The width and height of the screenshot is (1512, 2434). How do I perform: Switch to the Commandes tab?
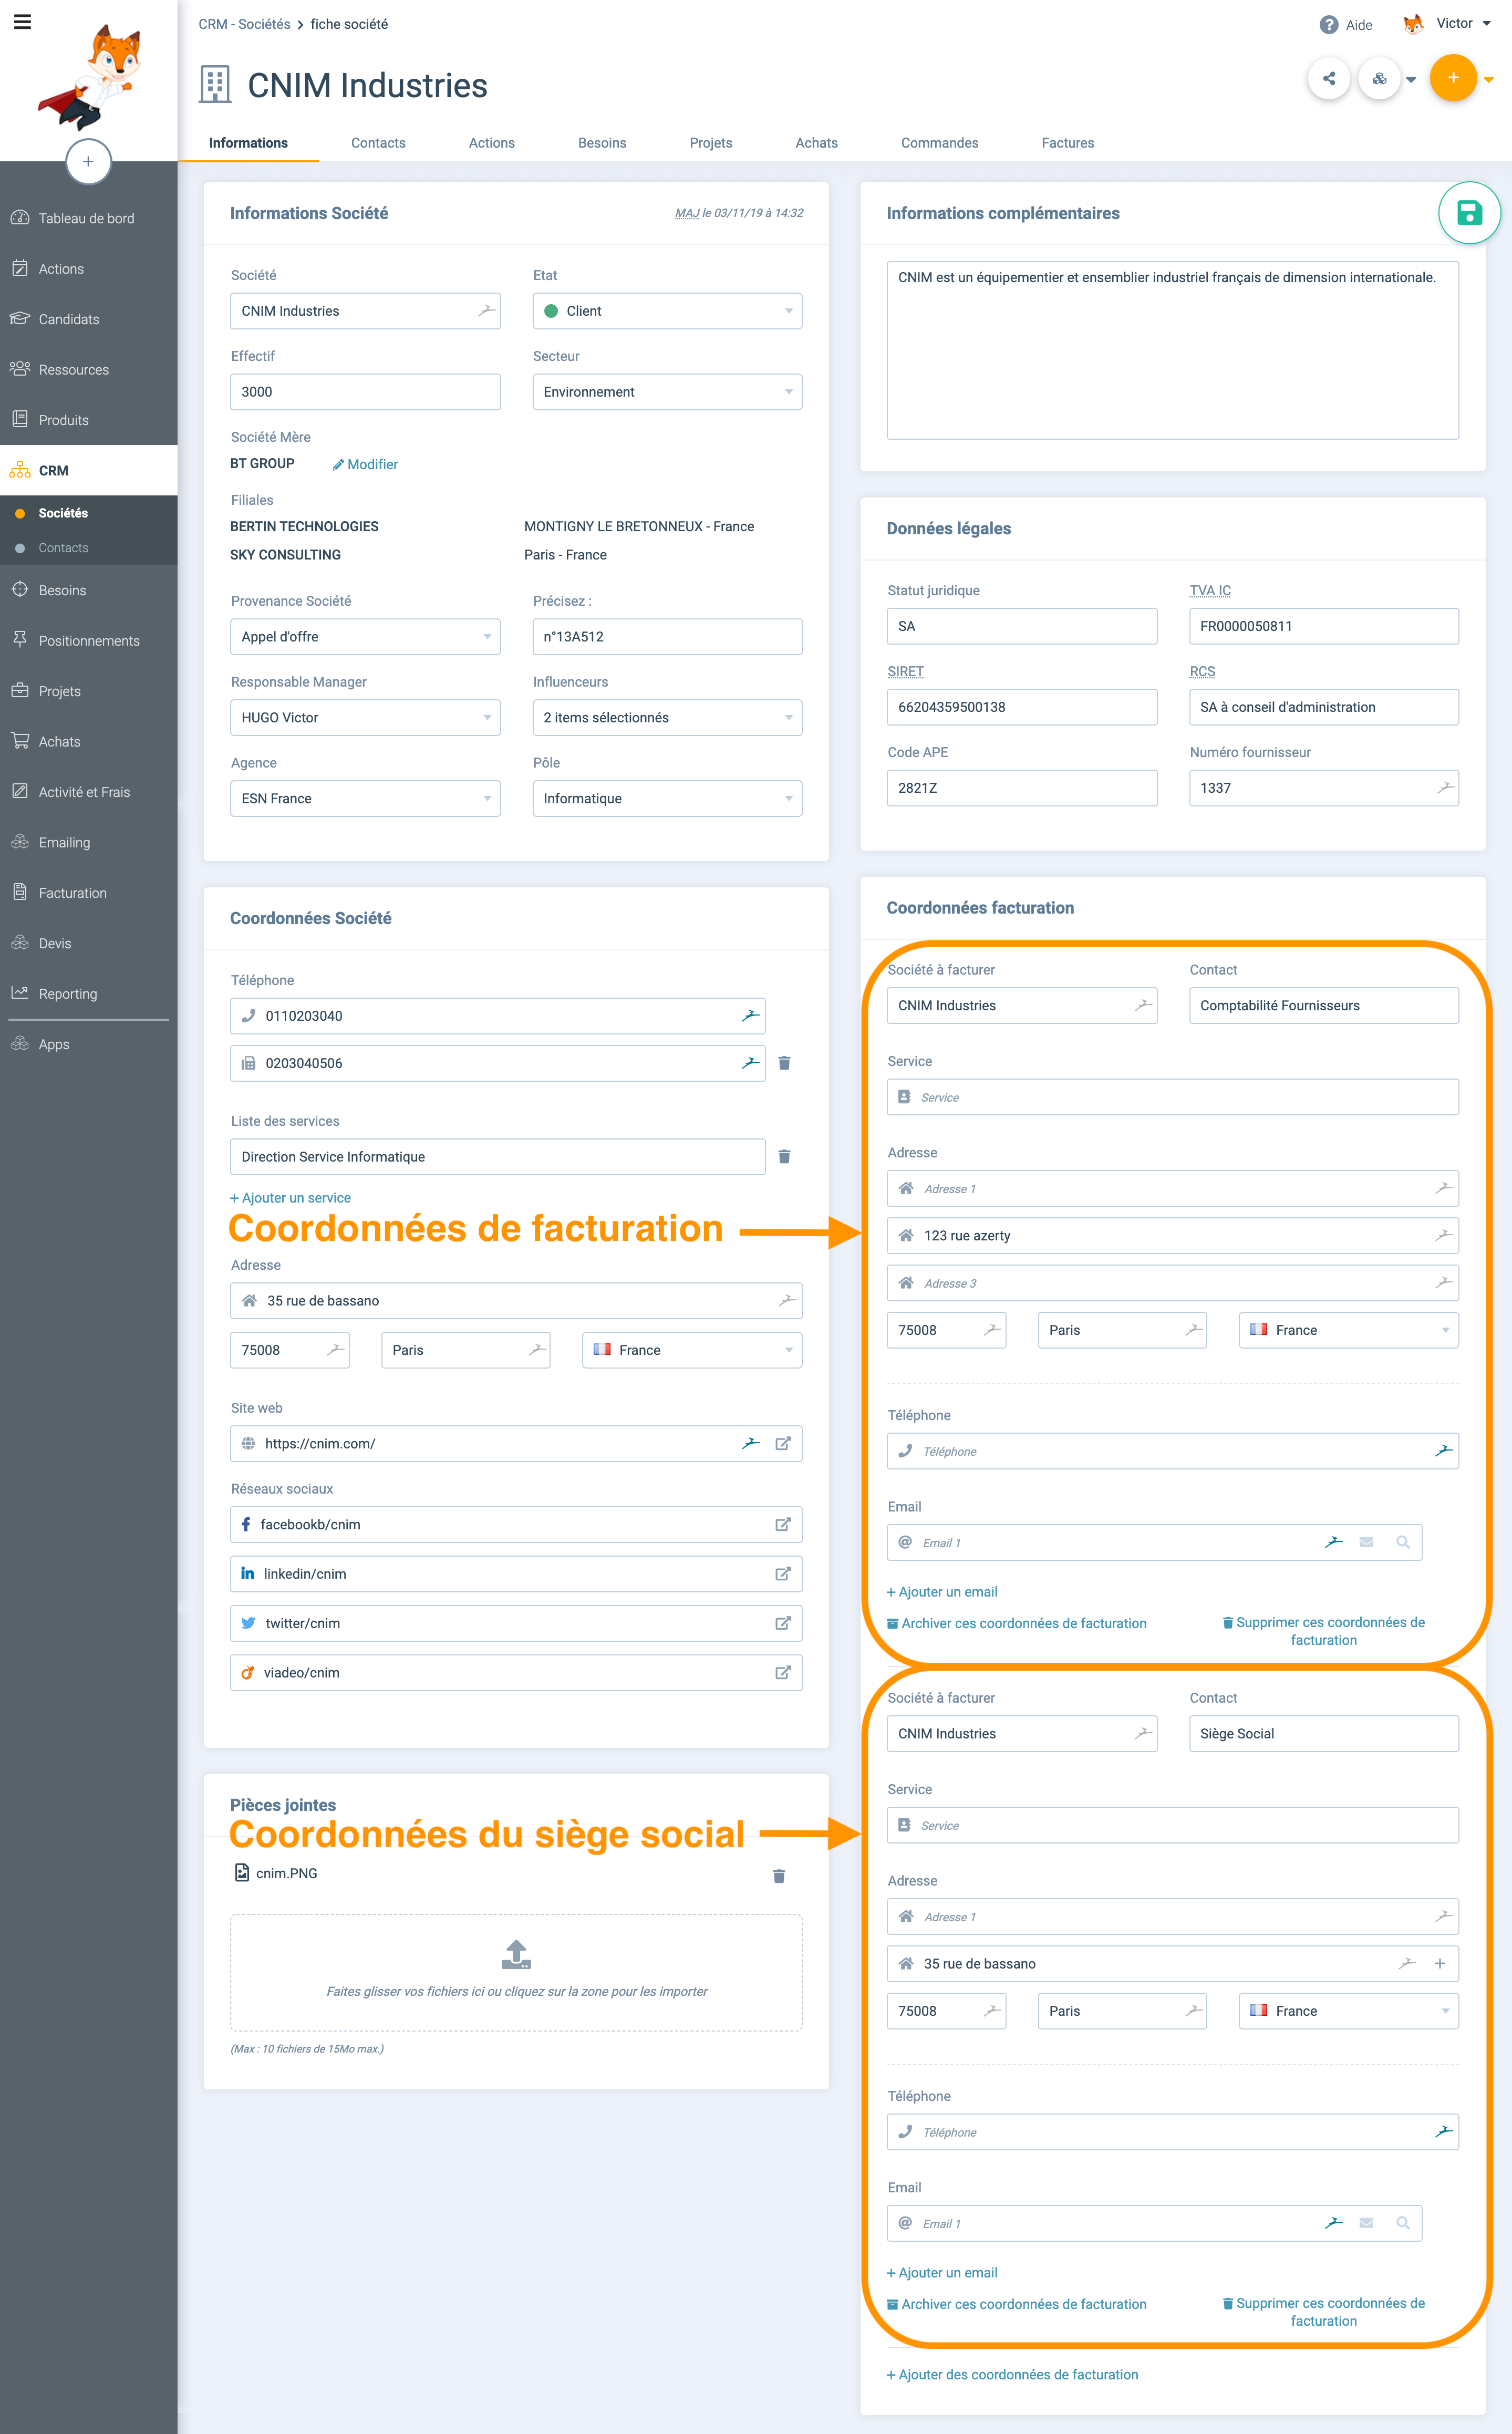(939, 143)
